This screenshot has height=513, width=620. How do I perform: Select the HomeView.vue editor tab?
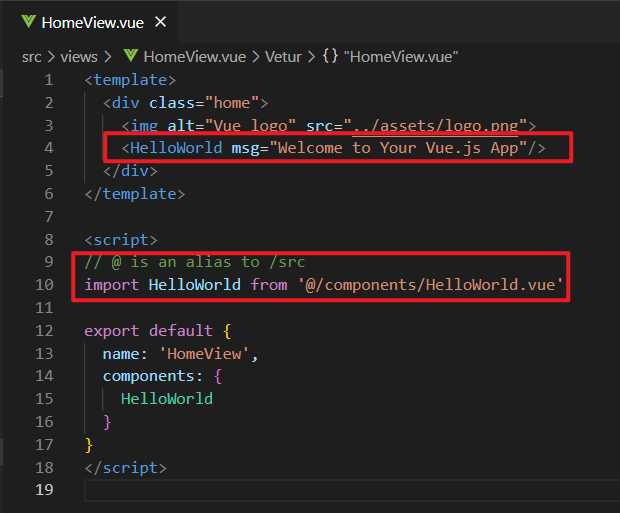coord(92,23)
